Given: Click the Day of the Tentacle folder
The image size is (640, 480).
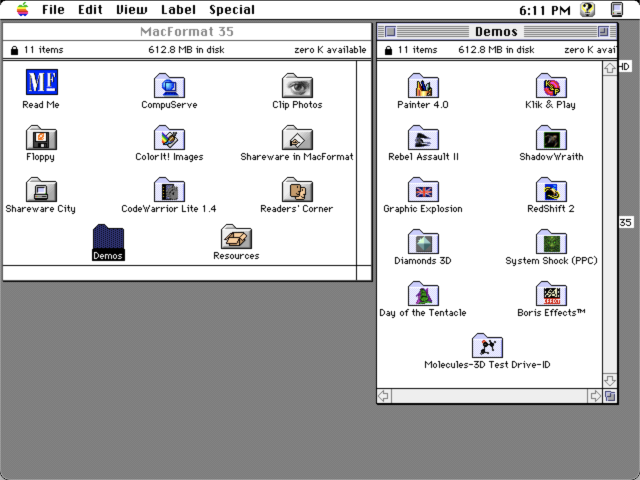Looking at the screenshot, I should (x=423, y=293).
